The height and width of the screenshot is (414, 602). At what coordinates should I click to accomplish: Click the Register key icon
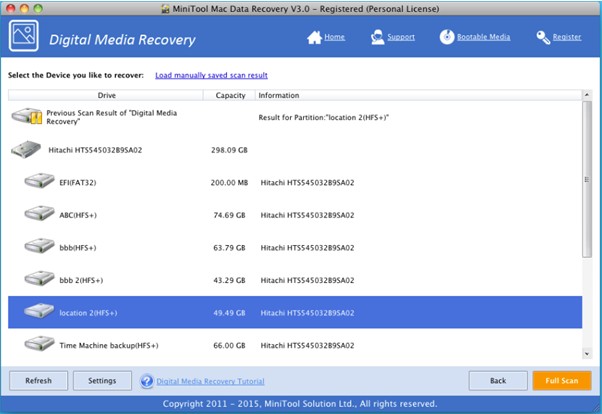click(x=543, y=37)
